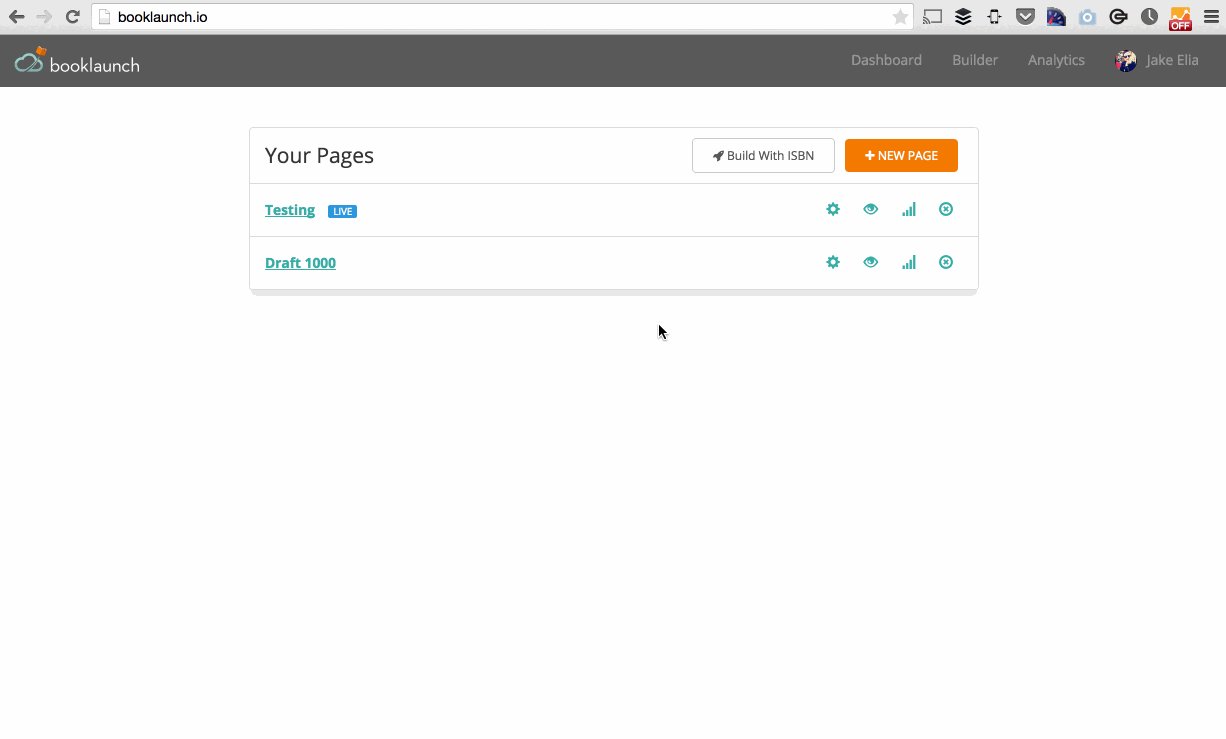
Task: Bookmark this page with the star icon
Action: tap(900, 17)
